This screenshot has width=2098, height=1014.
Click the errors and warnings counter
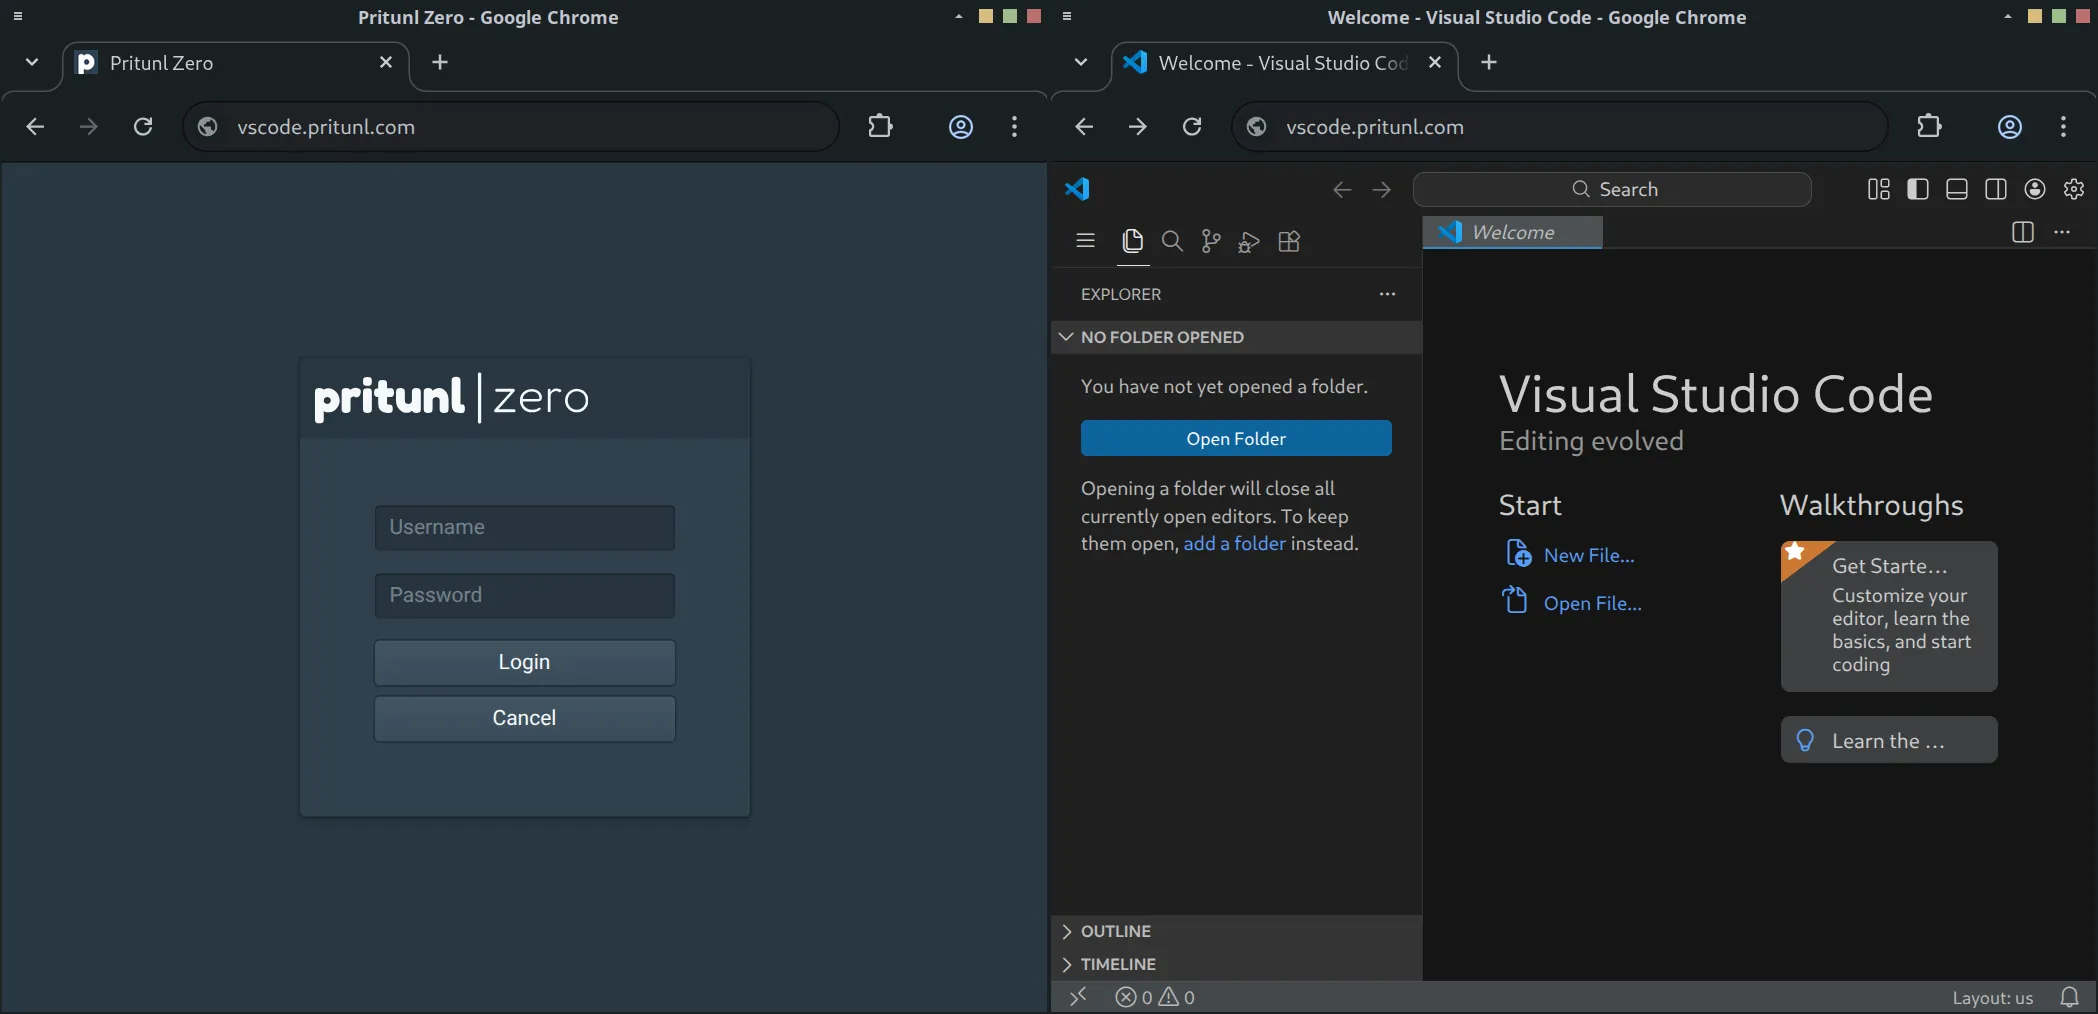[1155, 997]
